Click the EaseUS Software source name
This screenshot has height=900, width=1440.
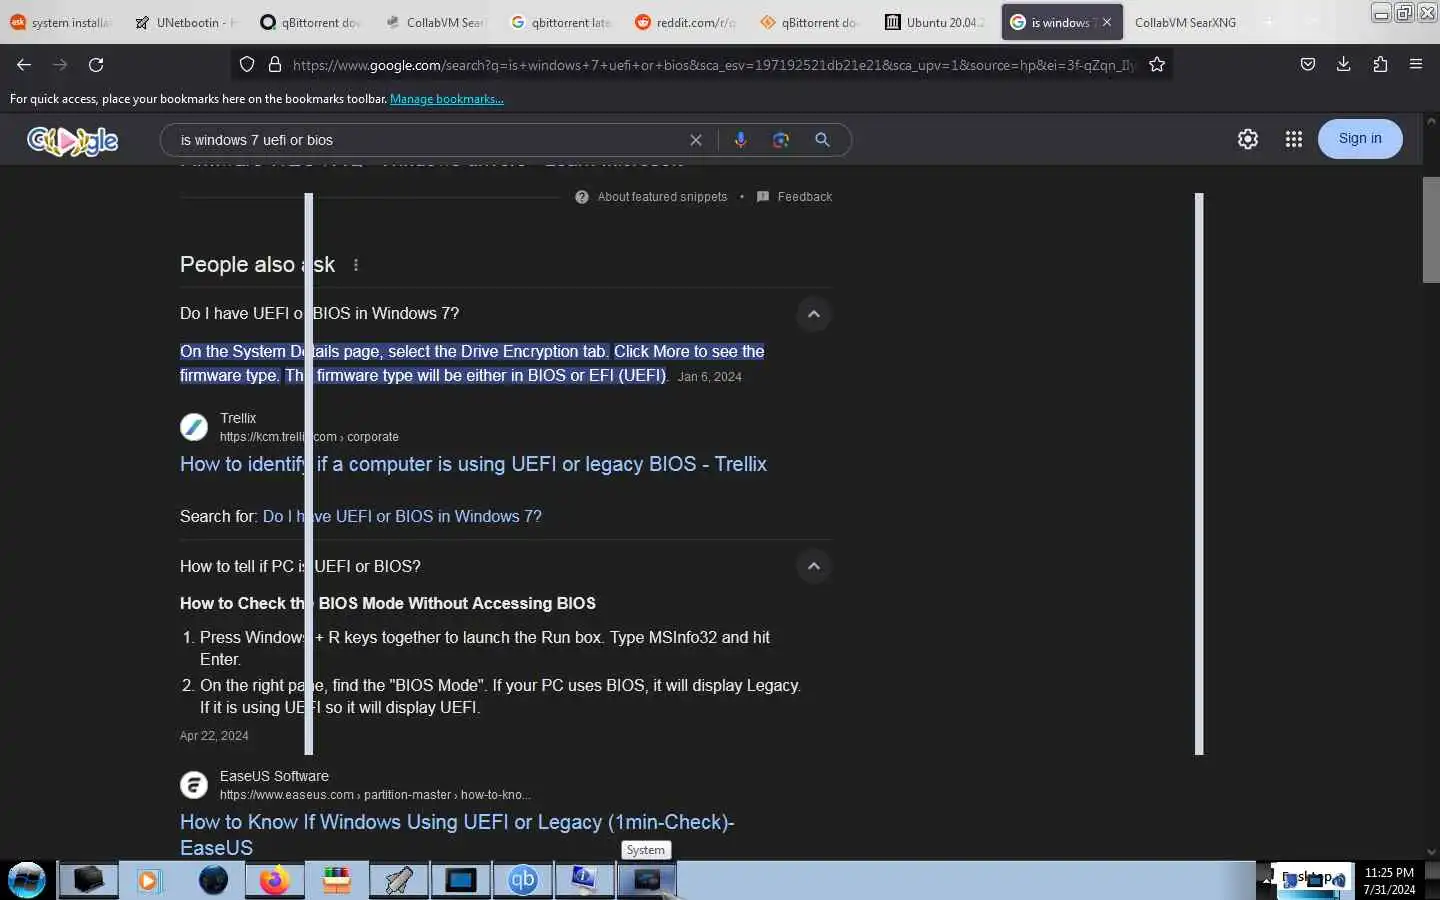[274, 776]
